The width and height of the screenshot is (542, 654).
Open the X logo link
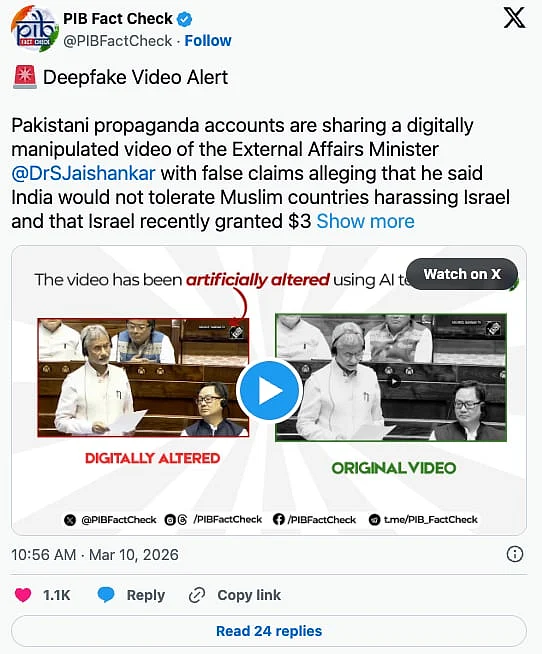tap(514, 18)
